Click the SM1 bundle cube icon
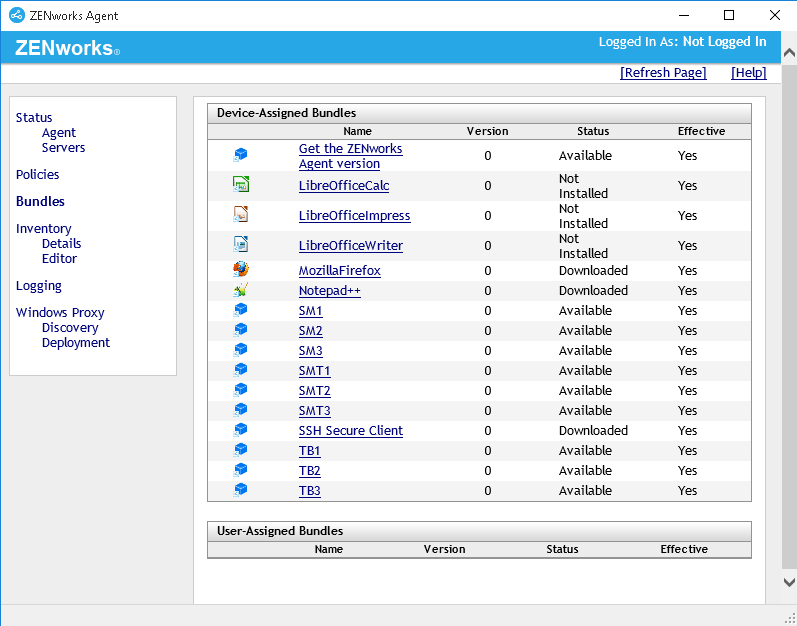 point(240,310)
